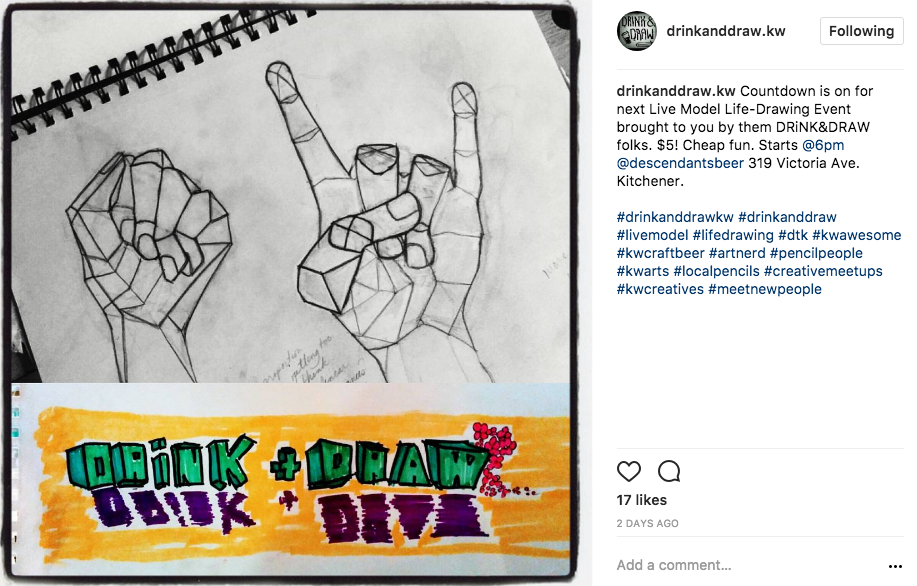Open drinkanddraw.kw username in caption
This screenshot has height=586, width=917.
tap(675, 91)
